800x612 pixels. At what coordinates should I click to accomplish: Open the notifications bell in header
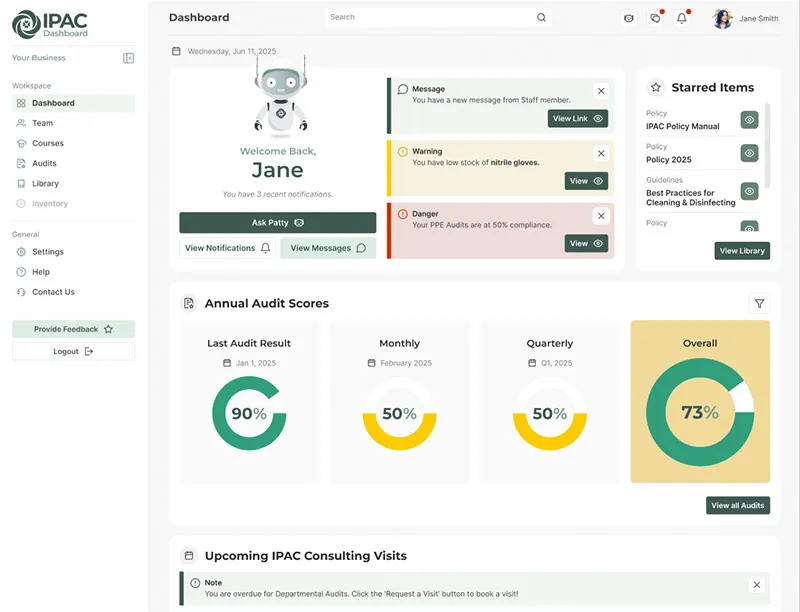coord(682,18)
